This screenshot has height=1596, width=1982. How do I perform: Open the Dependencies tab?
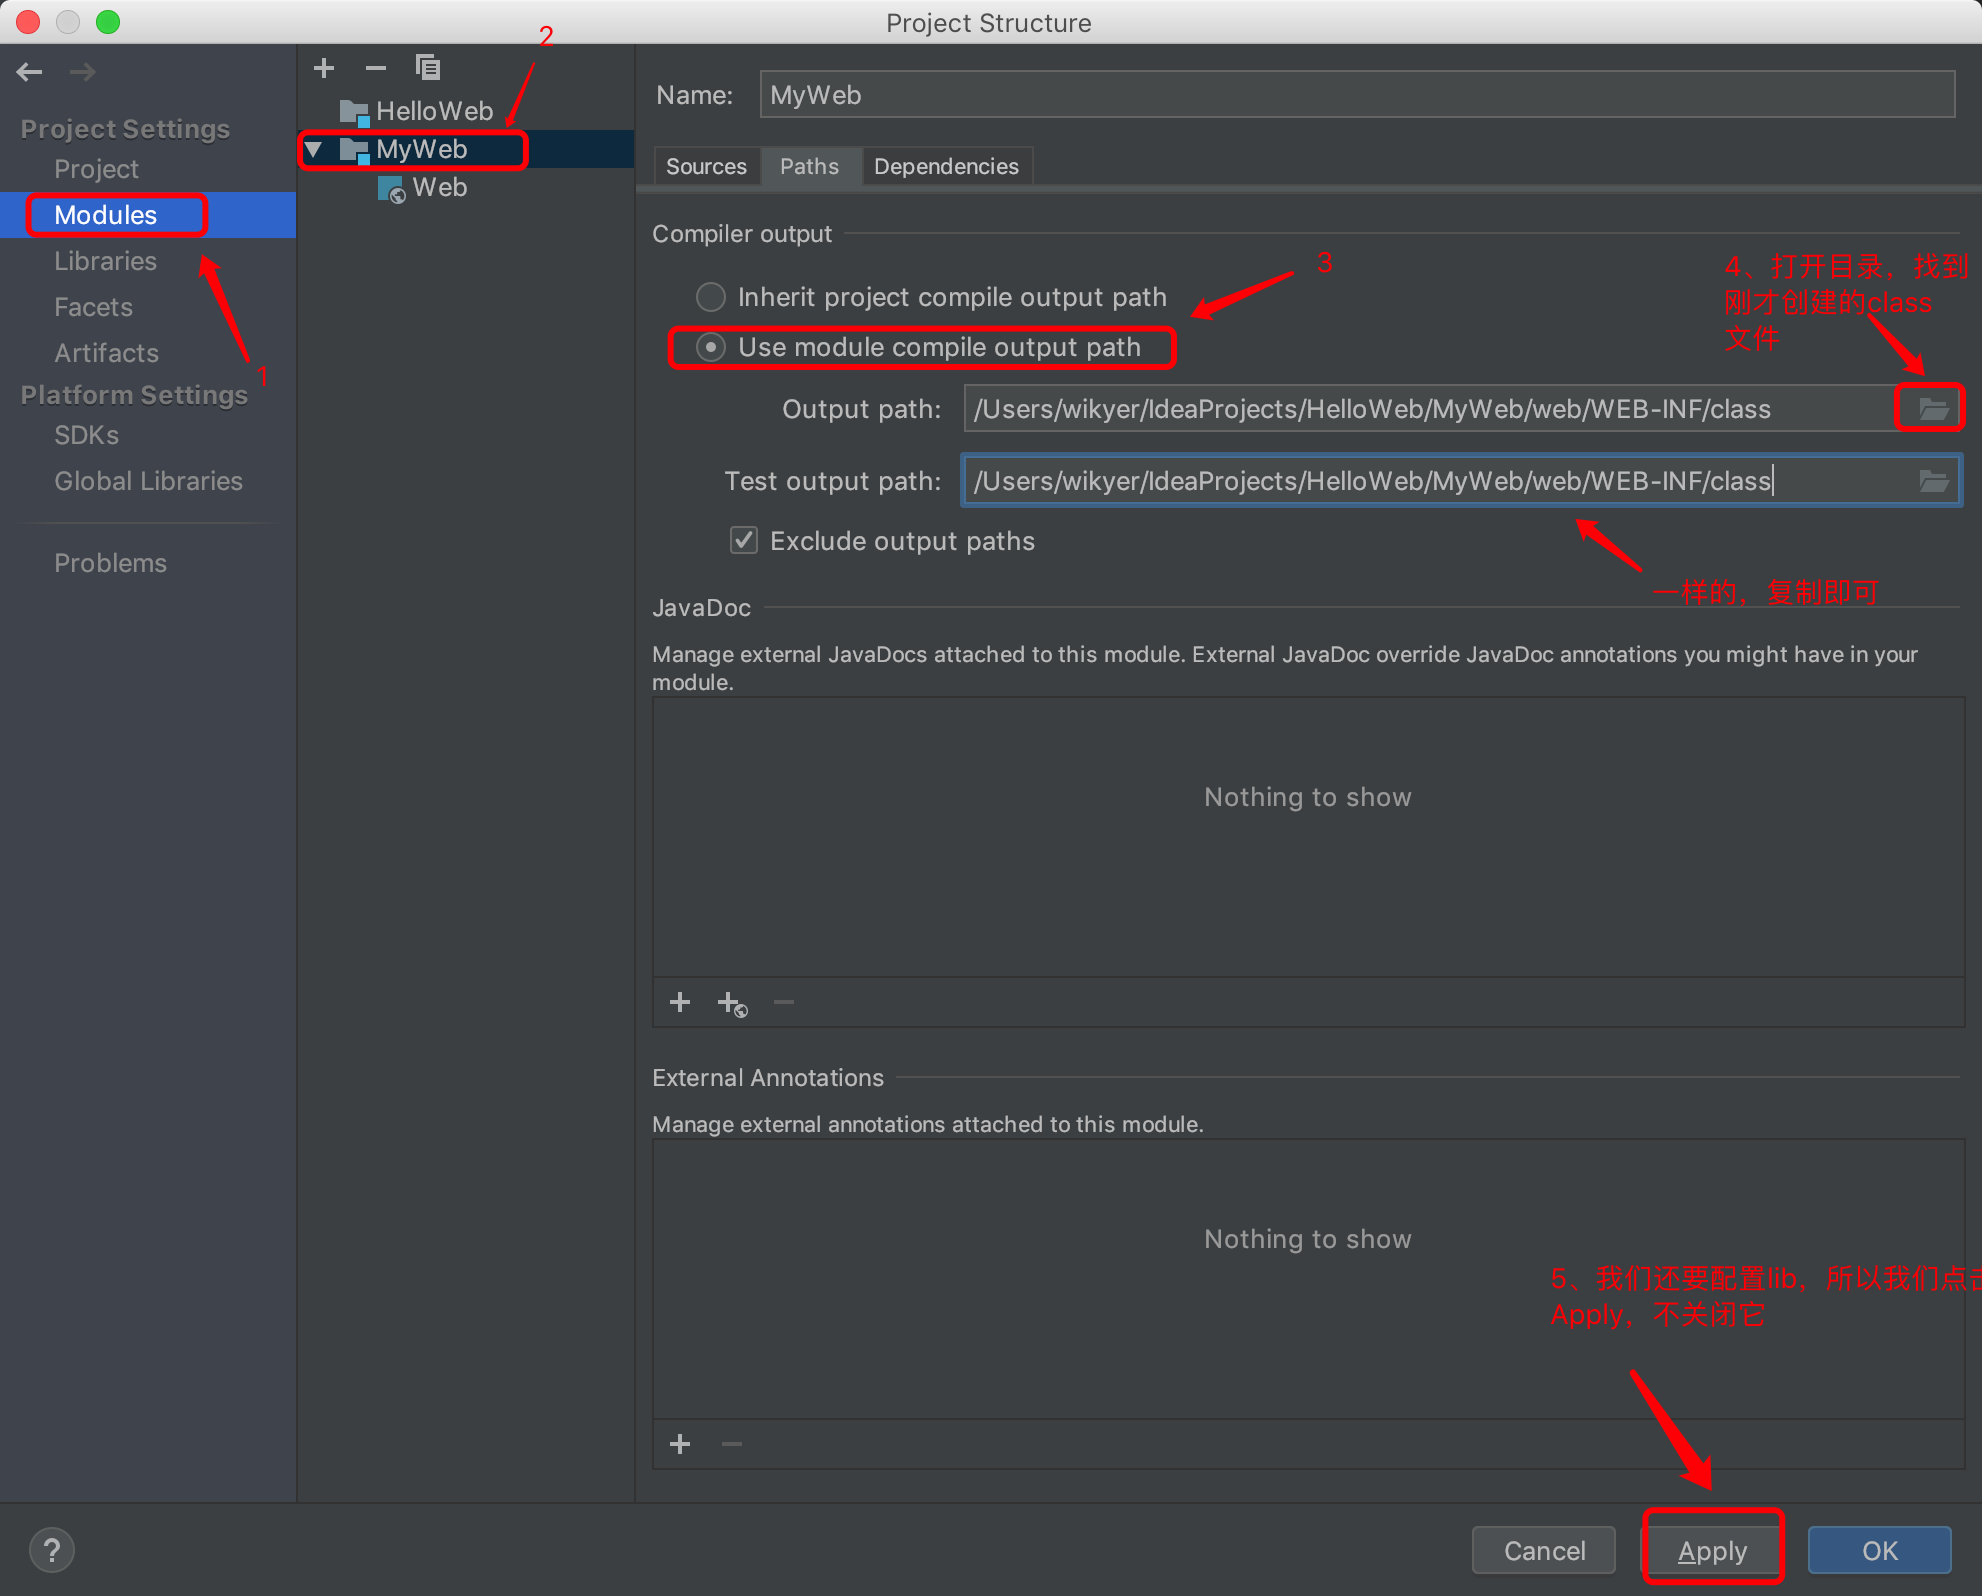(x=947, y=165)
